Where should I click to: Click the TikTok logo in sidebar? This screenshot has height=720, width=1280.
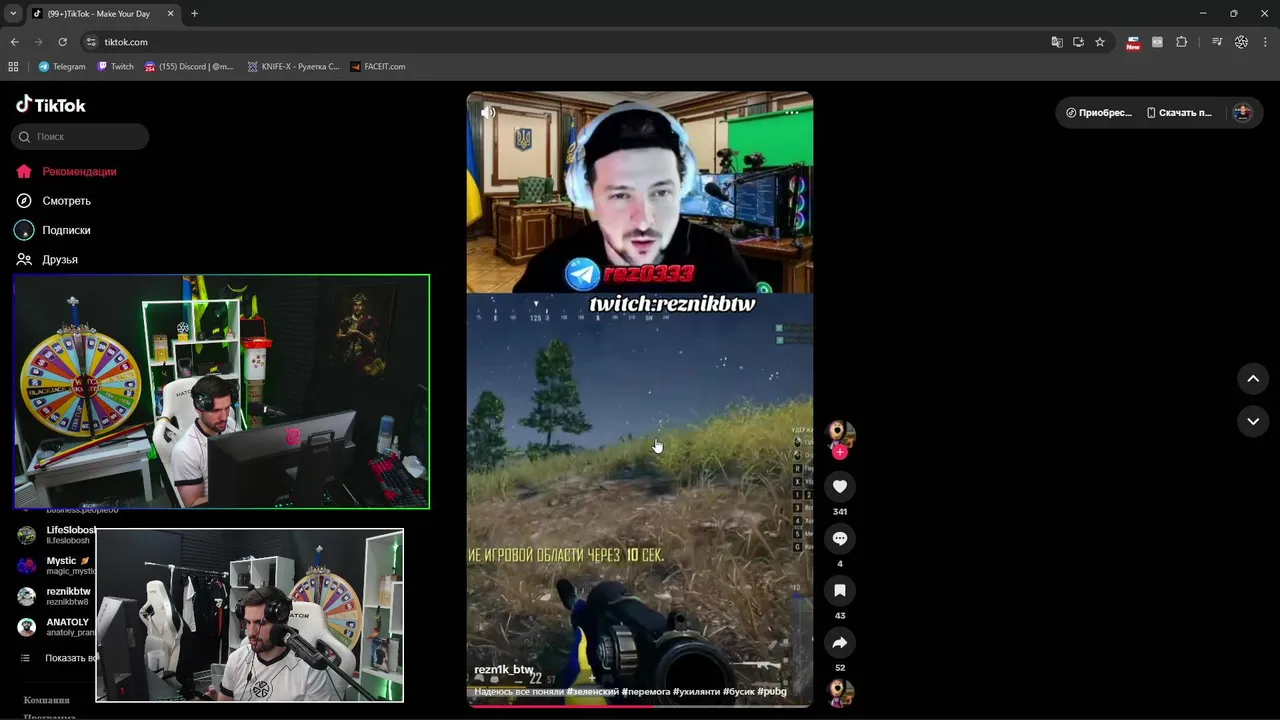click(x=51, y=105)
